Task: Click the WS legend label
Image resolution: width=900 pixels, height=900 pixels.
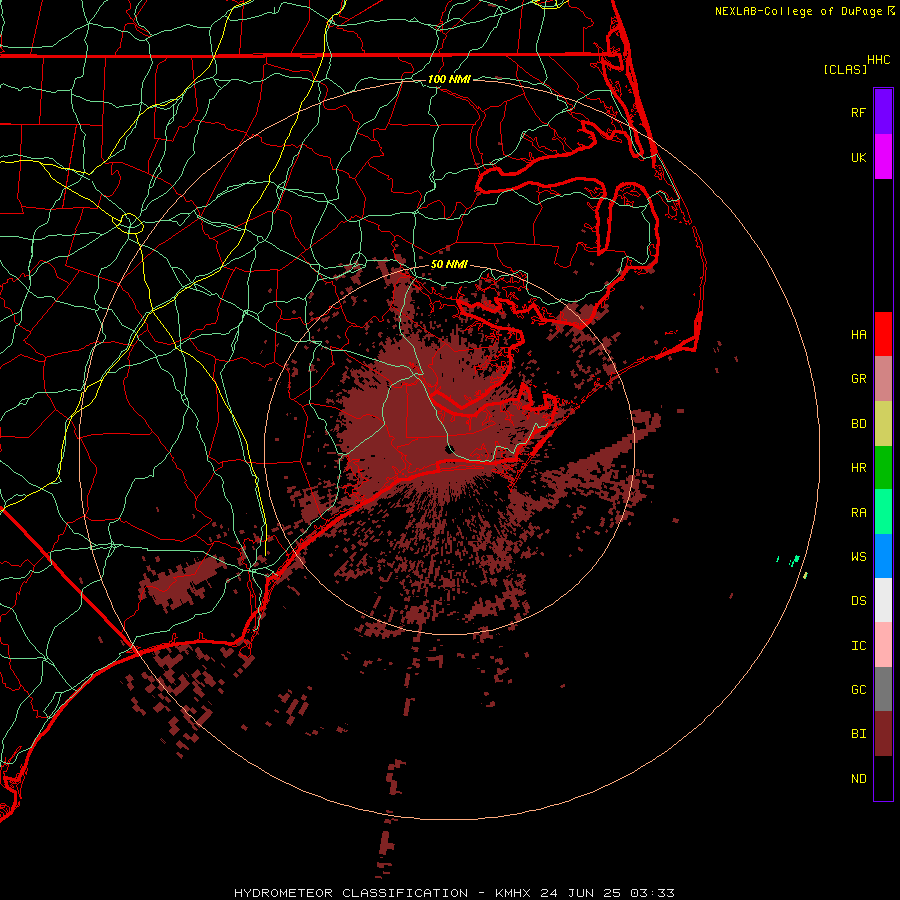Action: click(859, 556)
